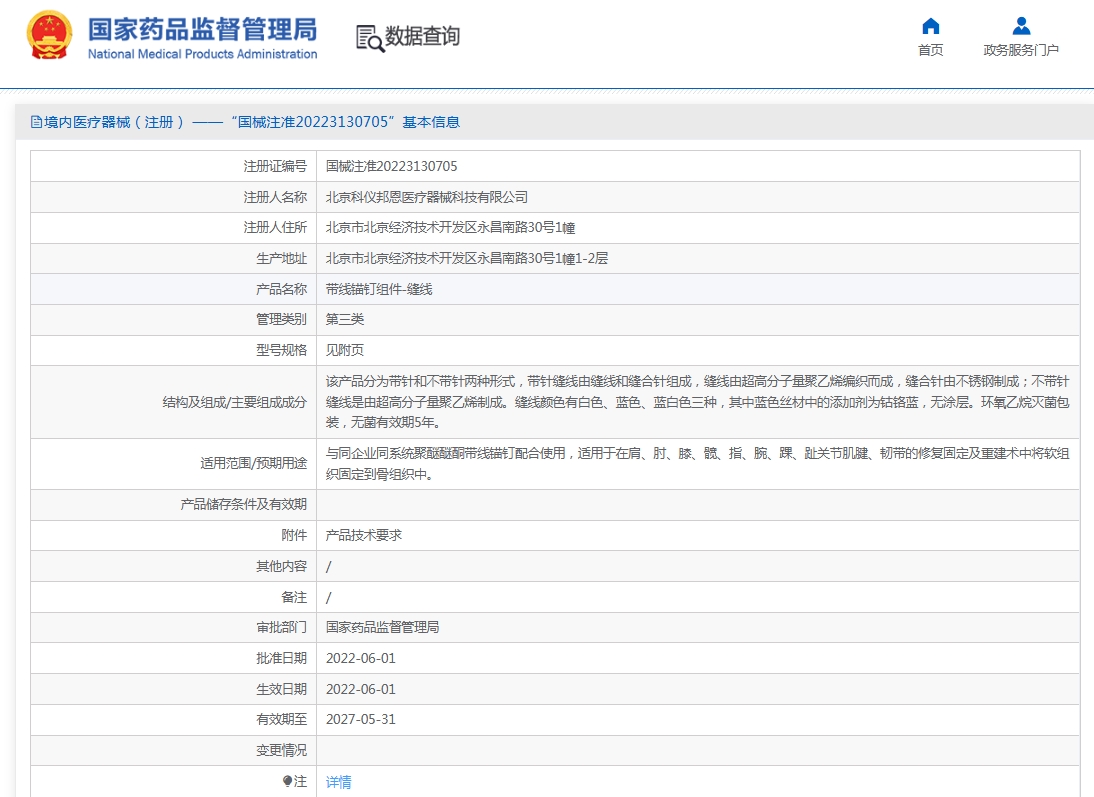Click the 注册人名称 label

275,197
